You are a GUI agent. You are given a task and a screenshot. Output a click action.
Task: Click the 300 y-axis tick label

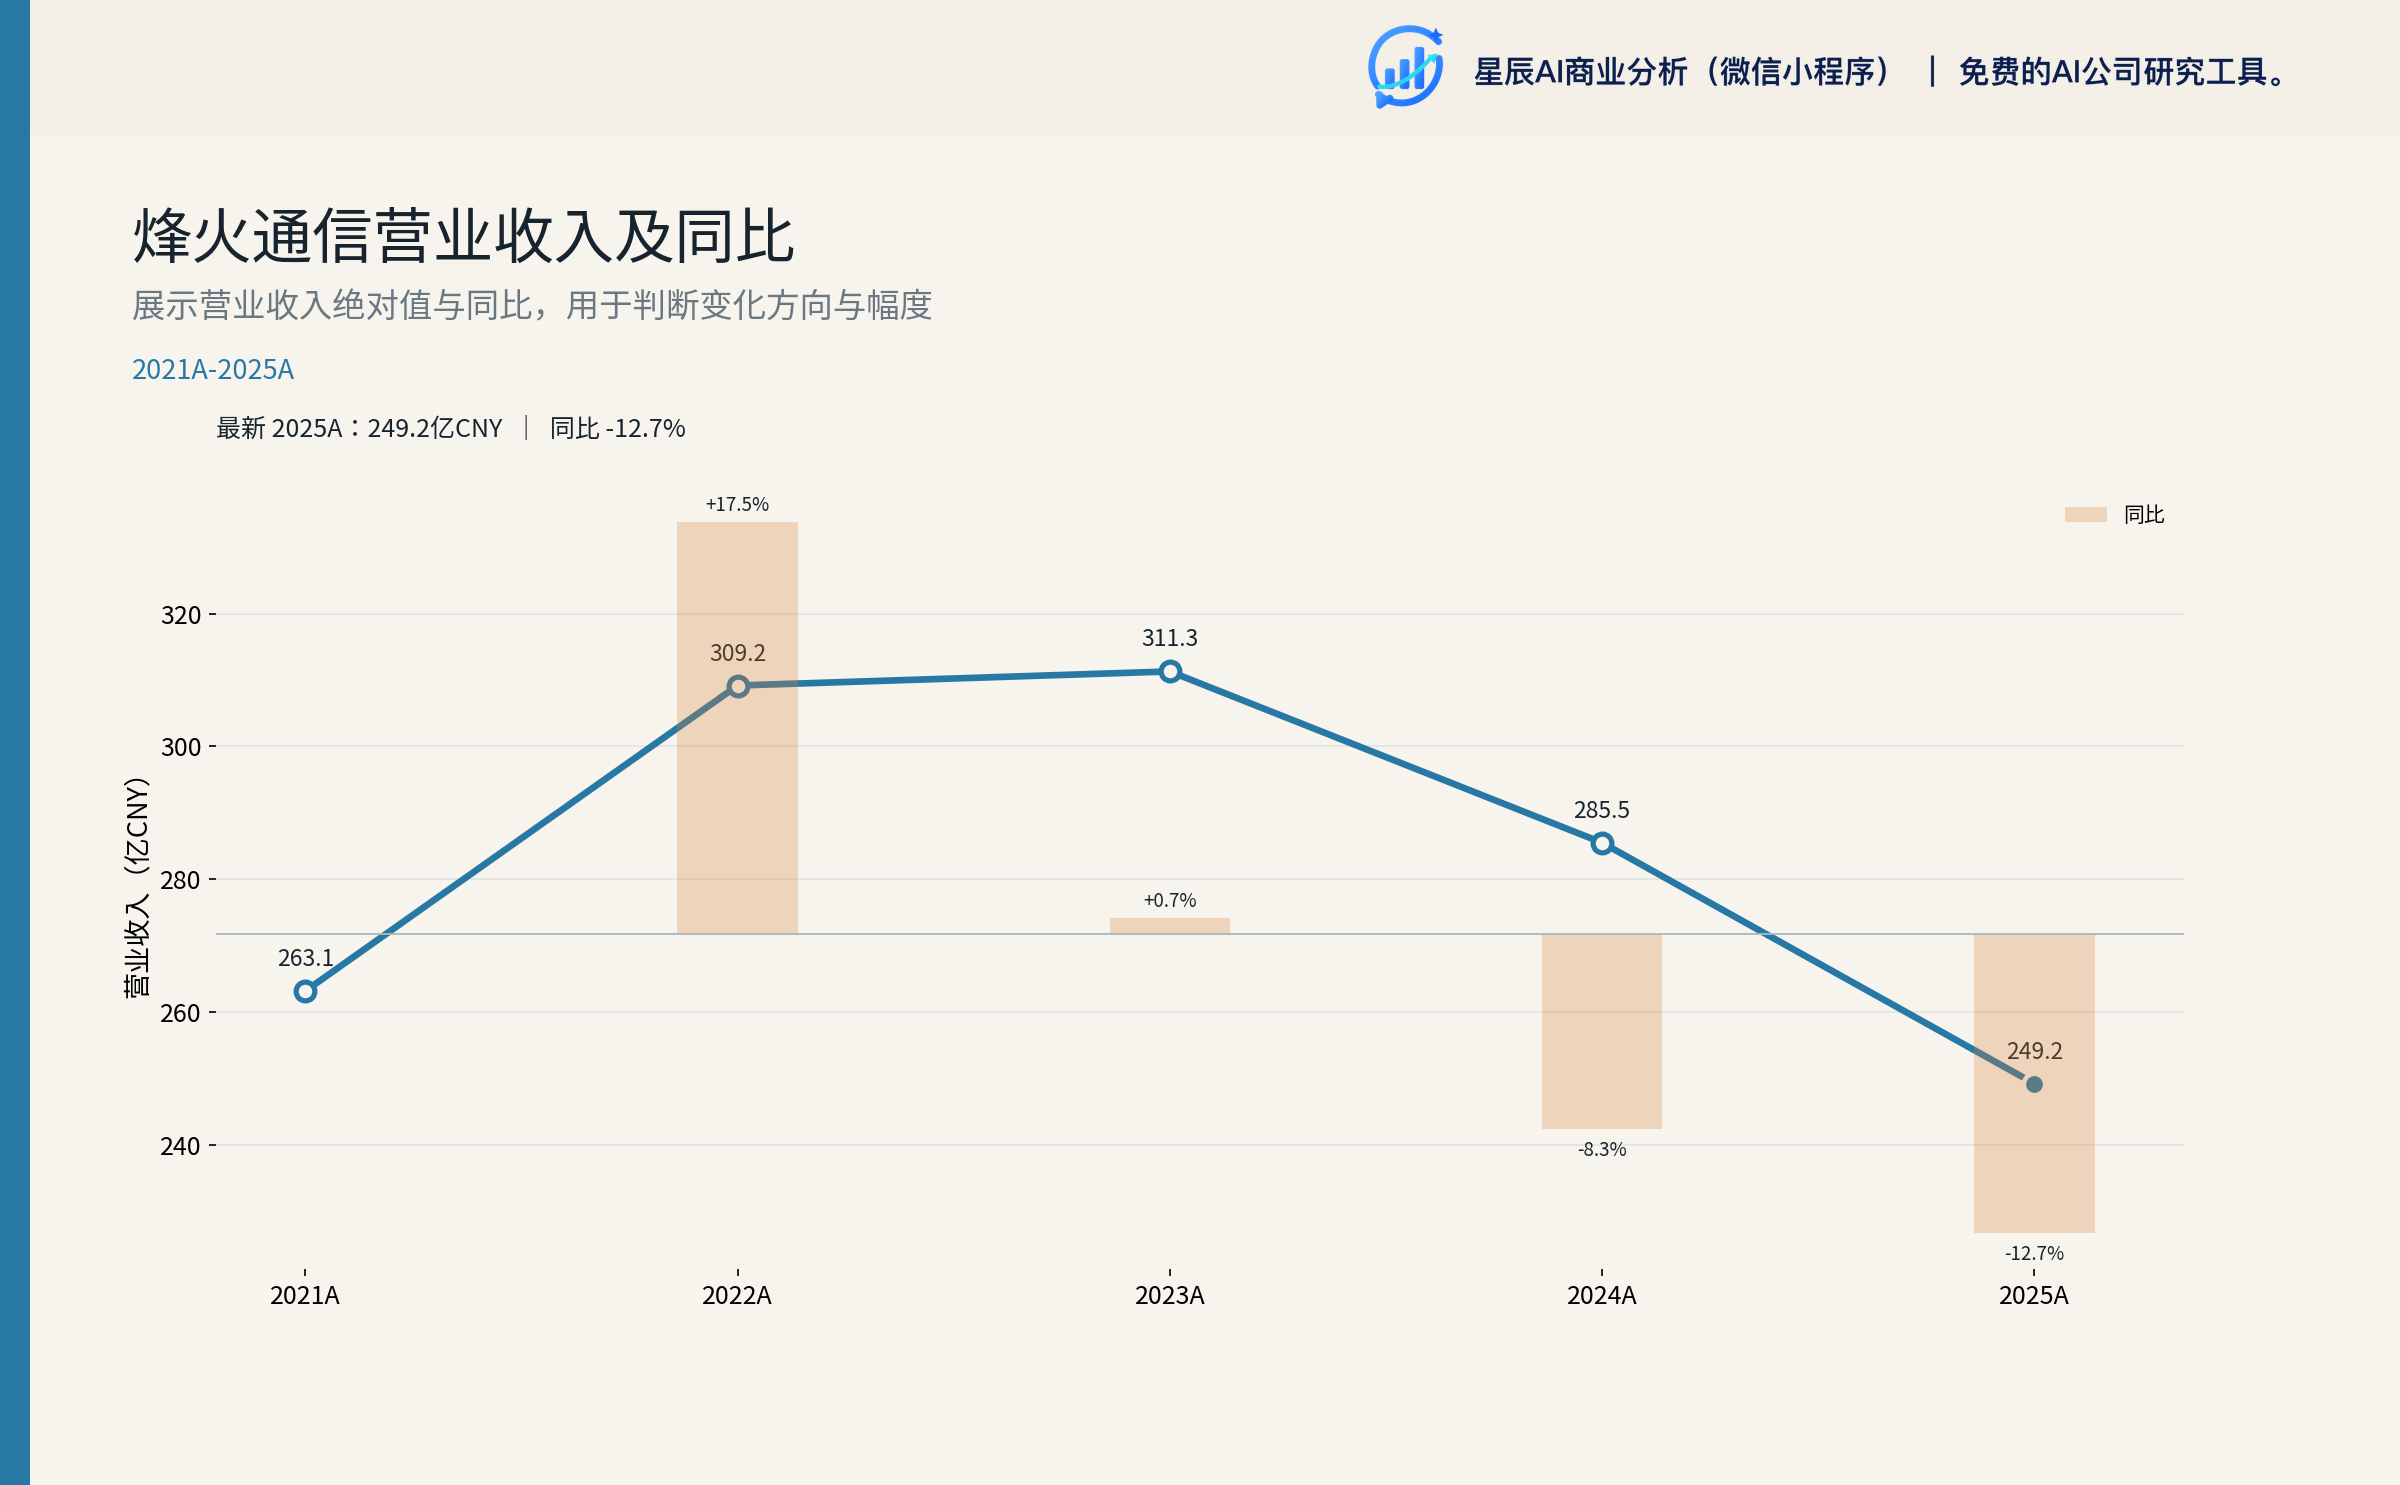[181, 747]
